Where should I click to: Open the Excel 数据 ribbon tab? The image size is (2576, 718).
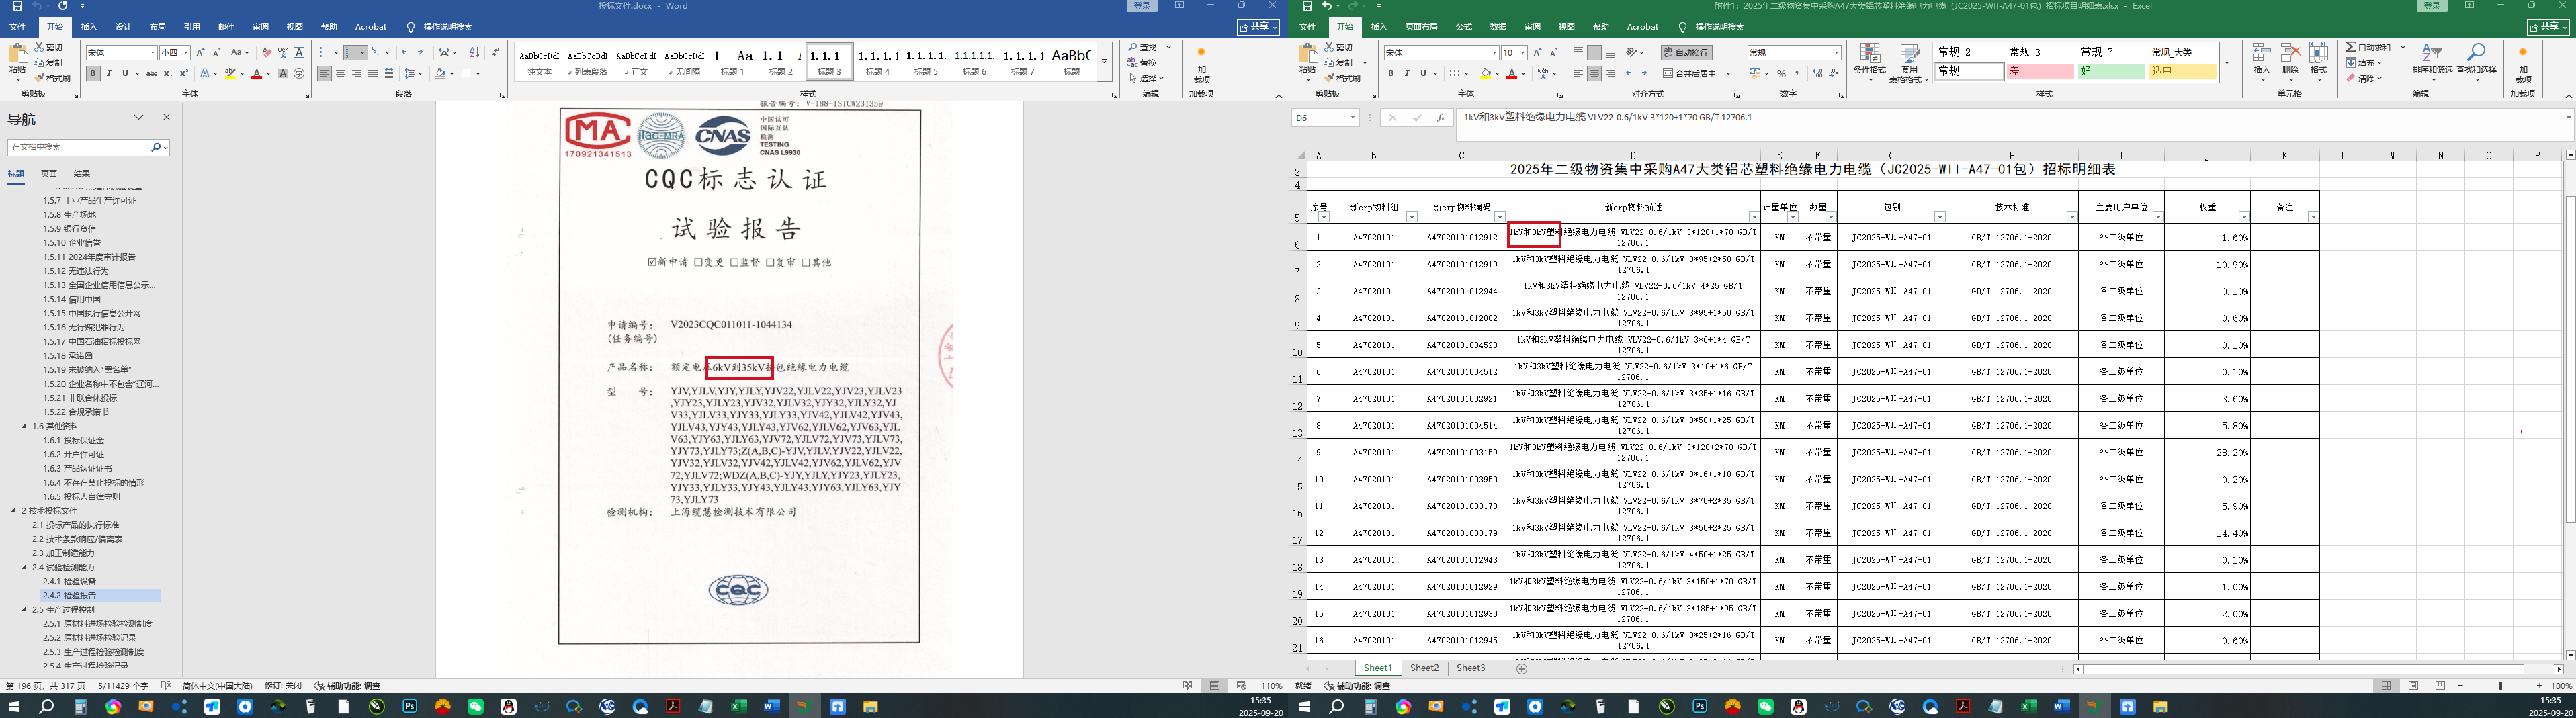pyautogui.click(x=1498, y=27)
